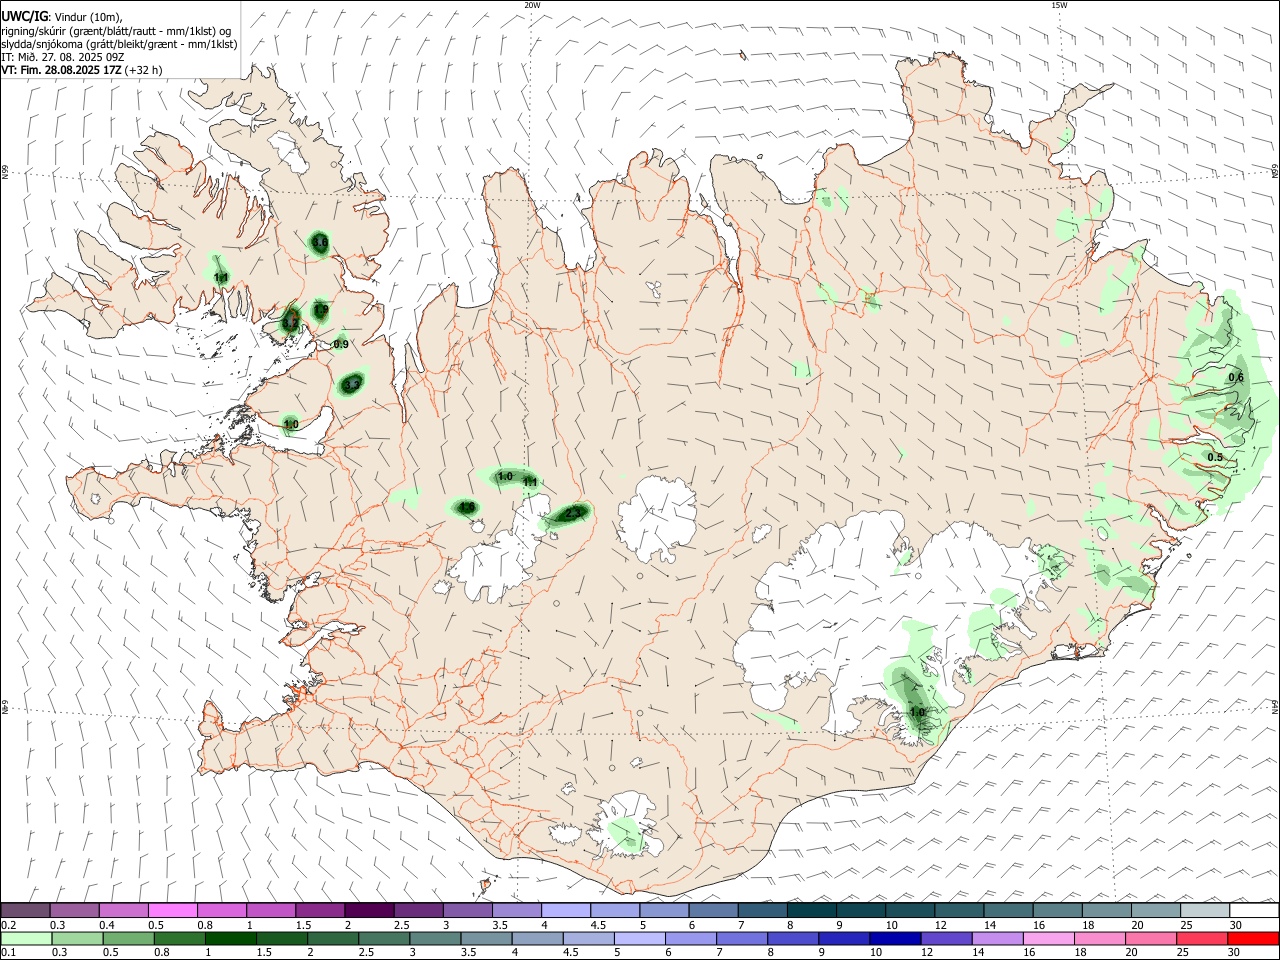Click the 1.6 precipitation value in the Westfjords

320,243
